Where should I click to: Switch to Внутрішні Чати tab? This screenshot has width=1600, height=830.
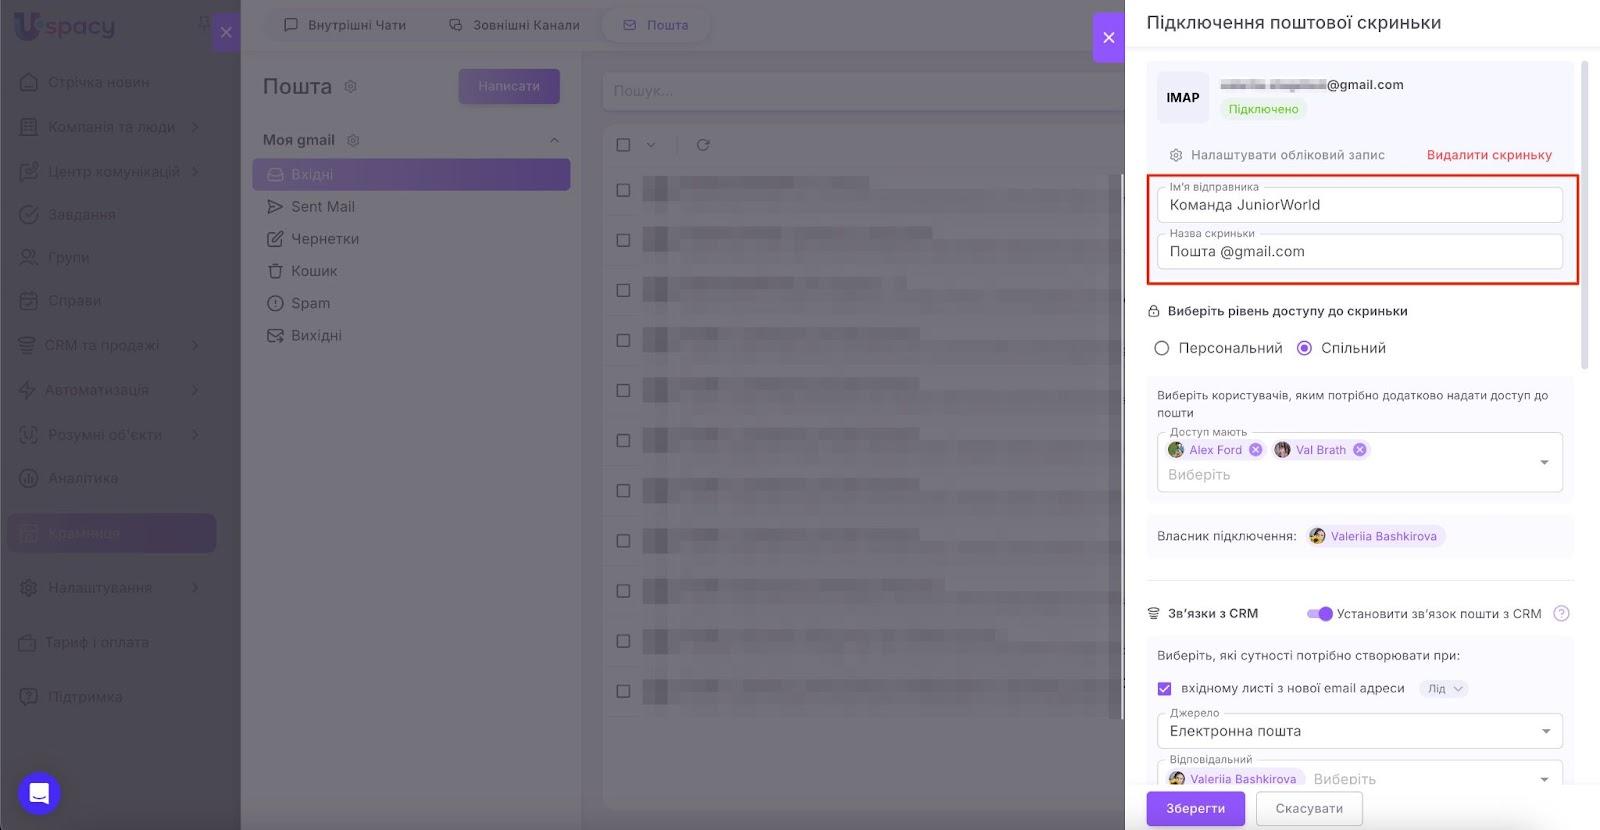click(345, 25)
